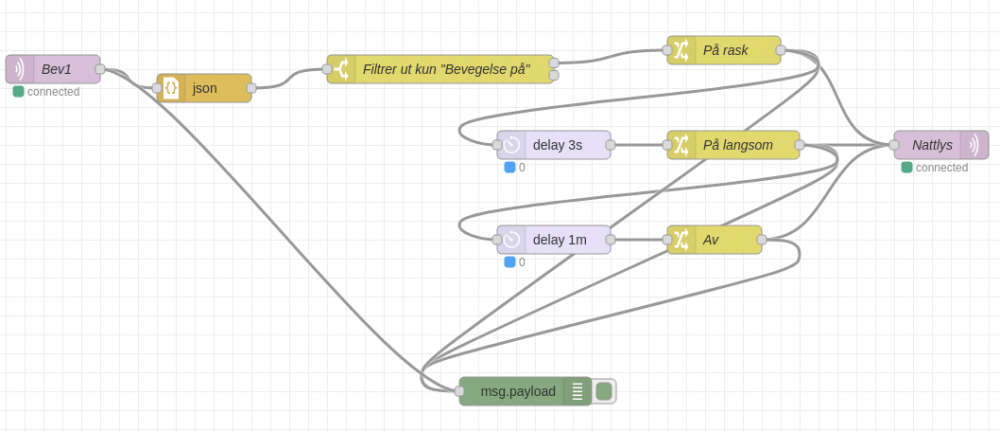Click the timer icon on delay 1m node
The height and width of the screenshot is (432, 1000).
(511, 240)
